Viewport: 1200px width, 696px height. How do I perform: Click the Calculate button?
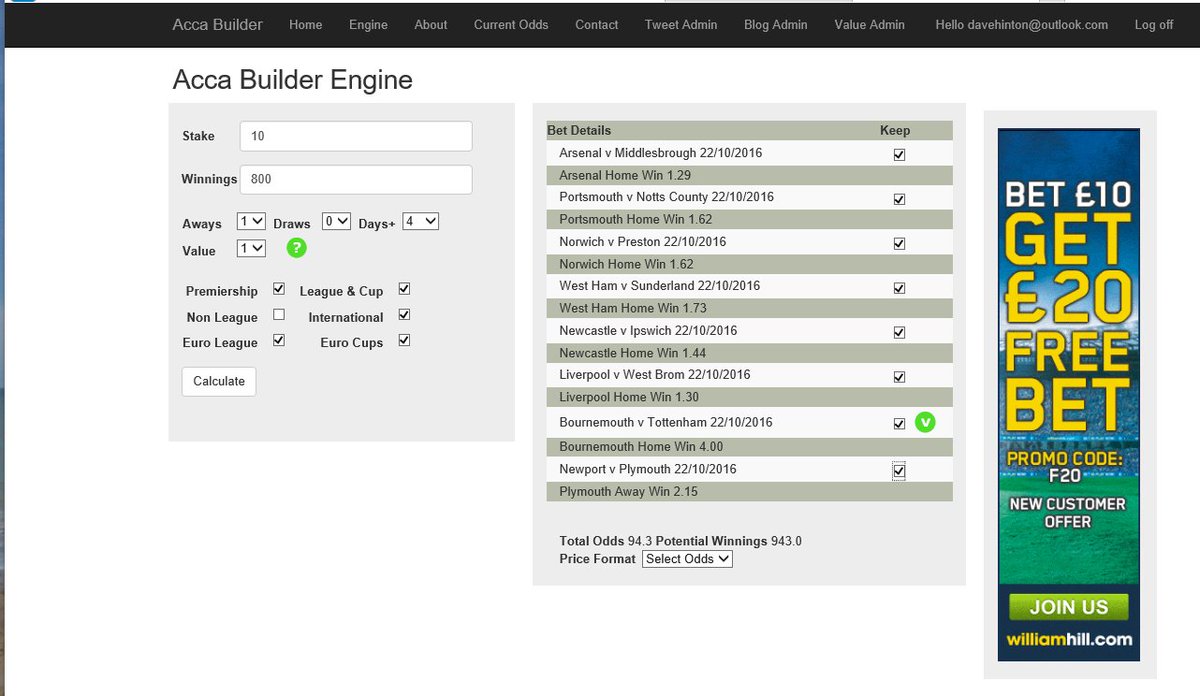click(219, 381)
